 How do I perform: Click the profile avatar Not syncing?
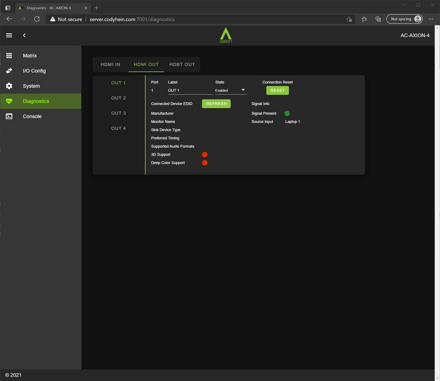[x=405, y=19]
